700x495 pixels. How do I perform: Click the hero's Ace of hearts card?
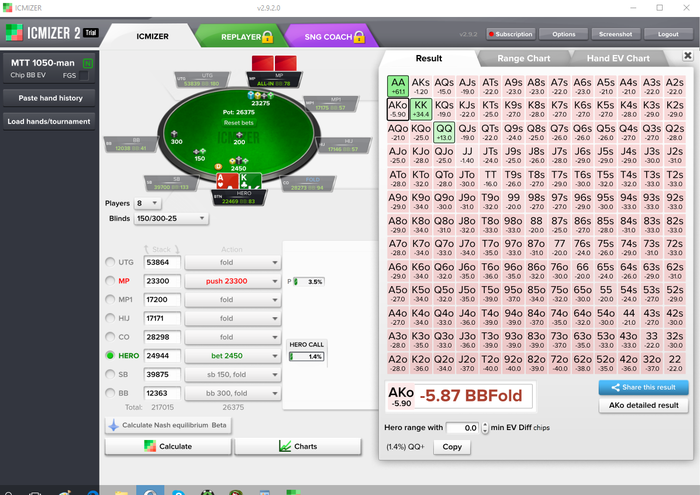[x=227, y=182]
